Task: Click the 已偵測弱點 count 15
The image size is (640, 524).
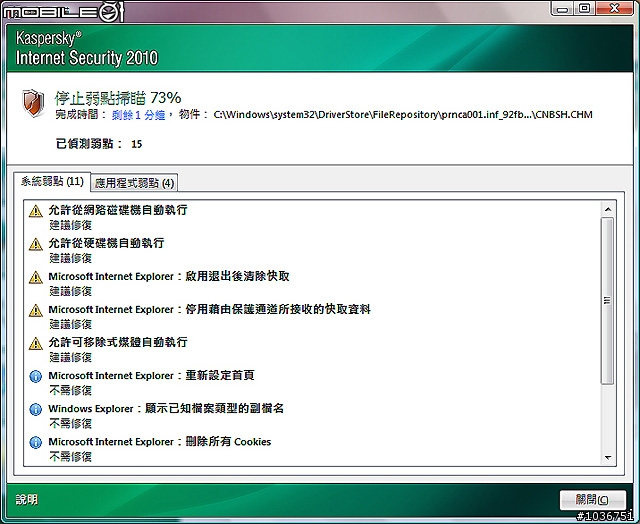Action: coord(136,144)
